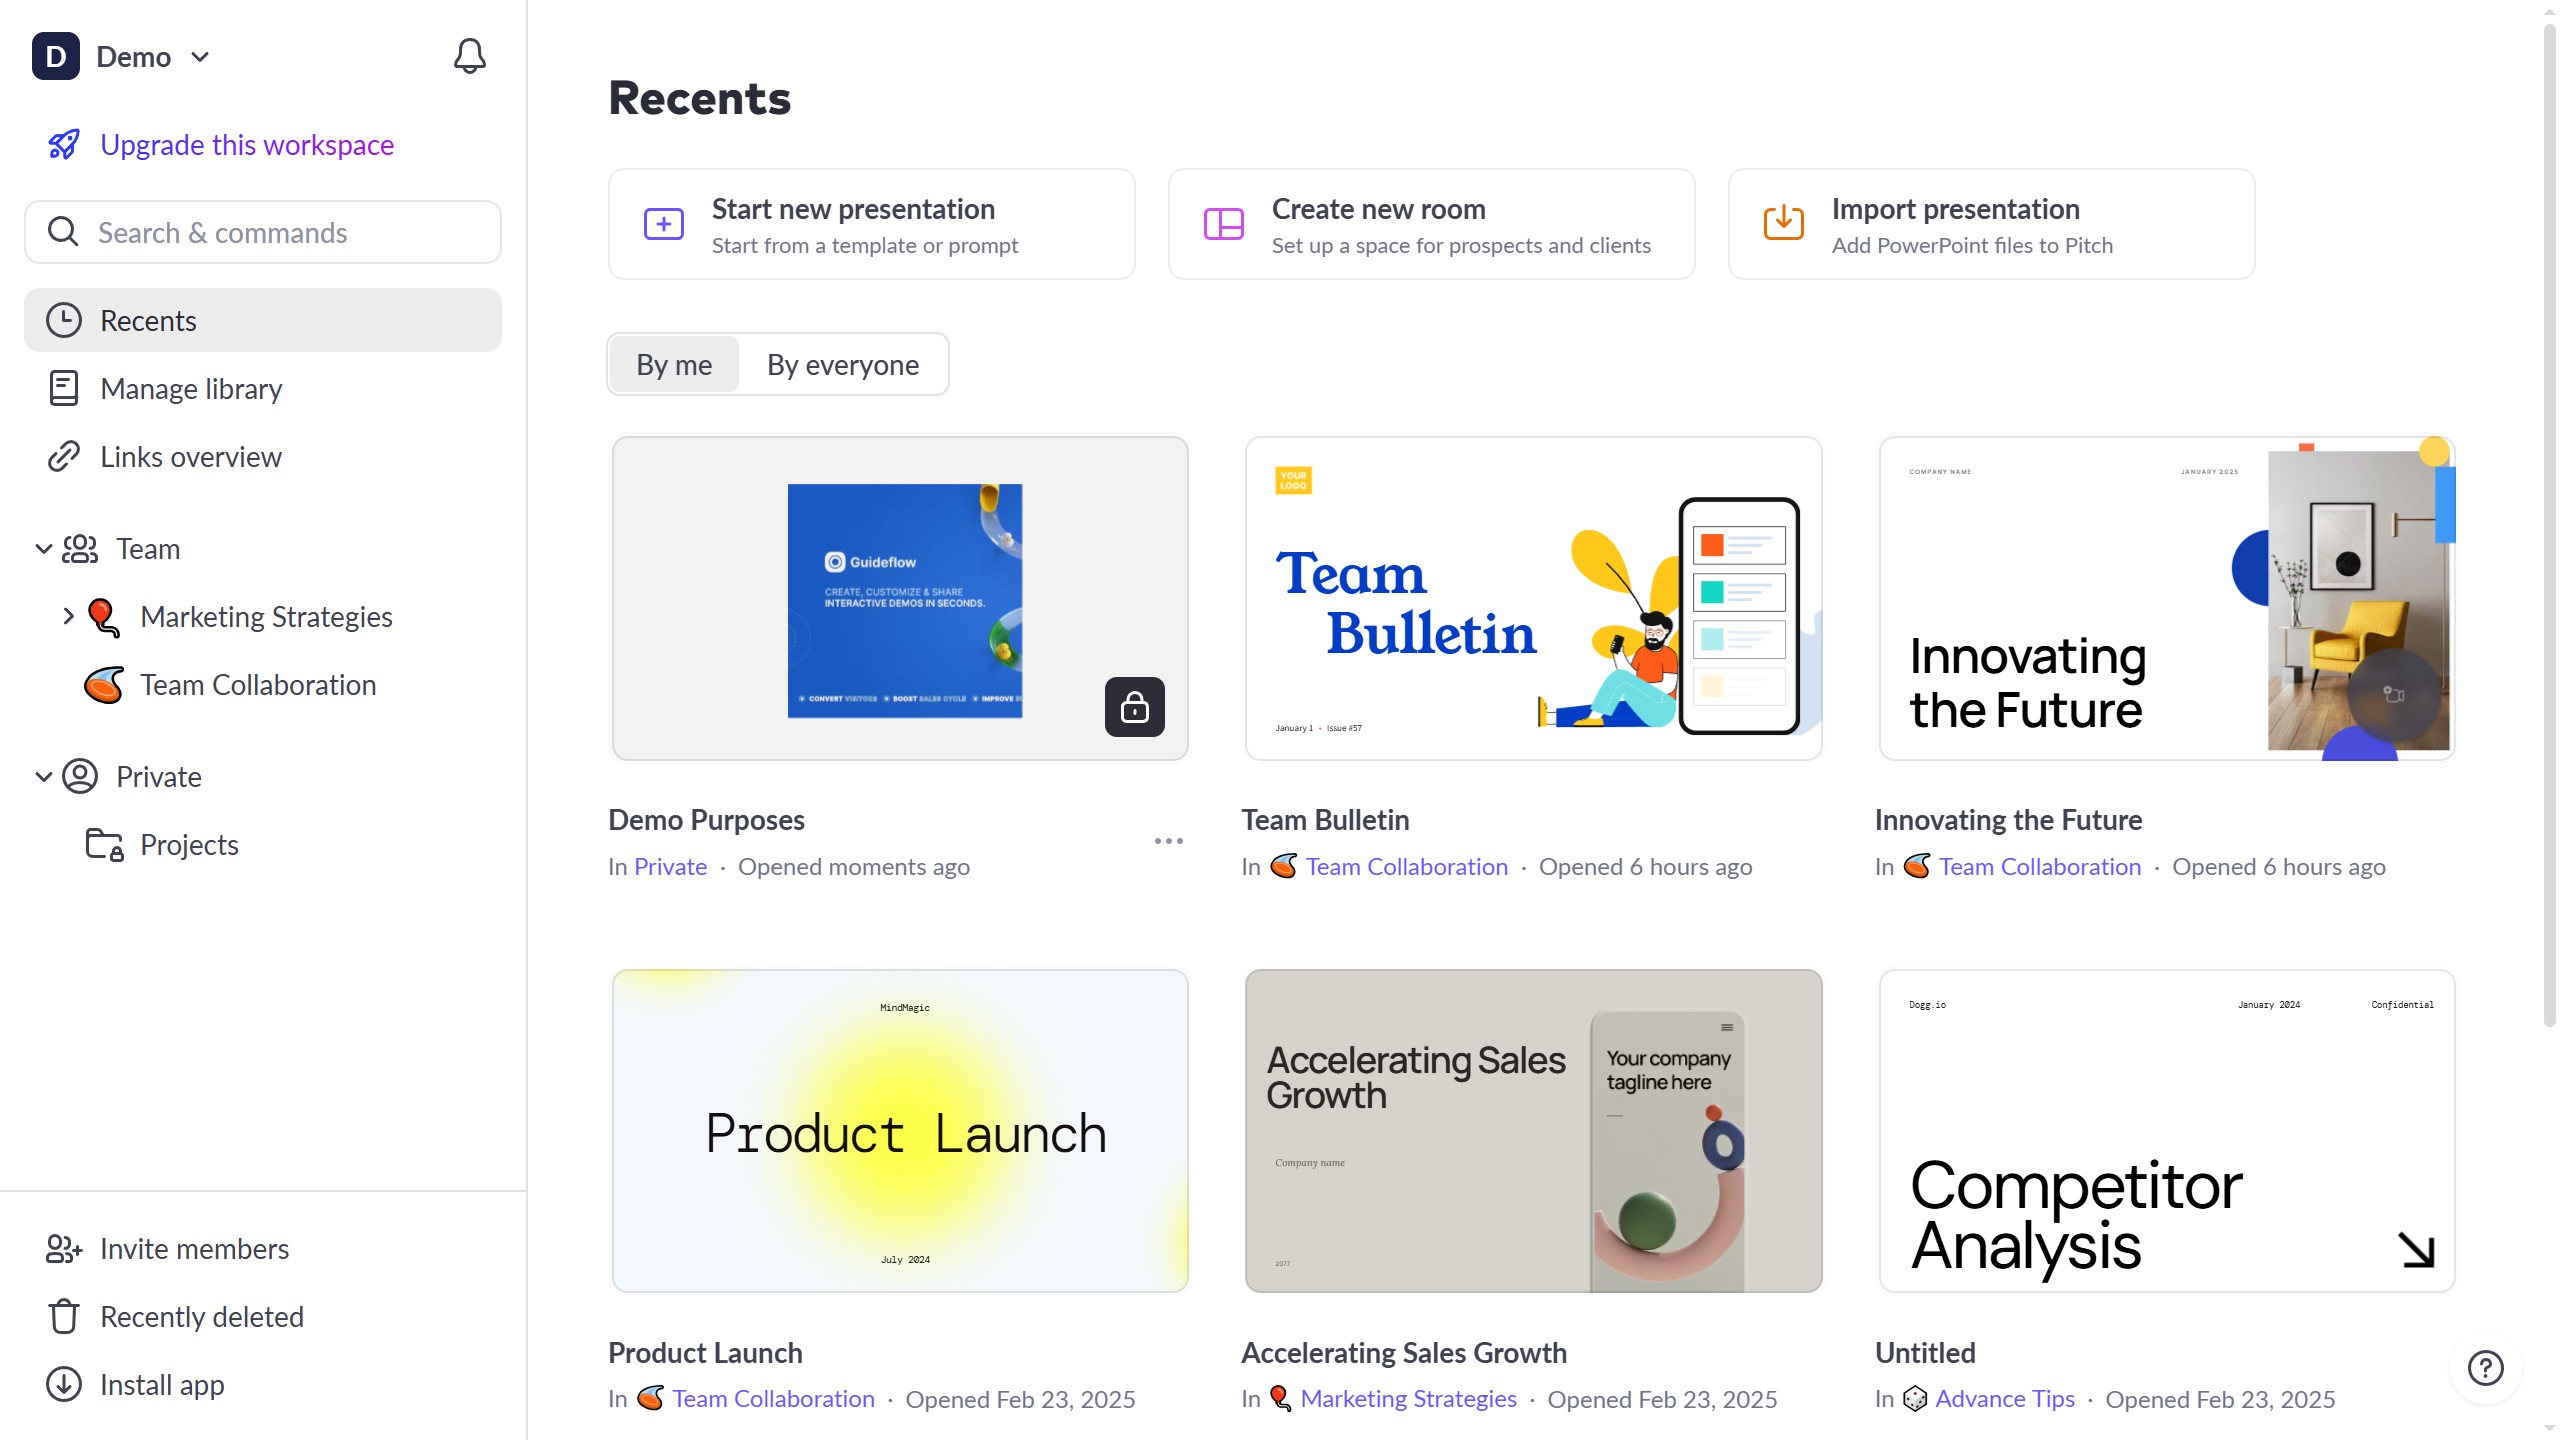
Task: Click the rocket upgrade icon
Action: (x=64, y=145)
